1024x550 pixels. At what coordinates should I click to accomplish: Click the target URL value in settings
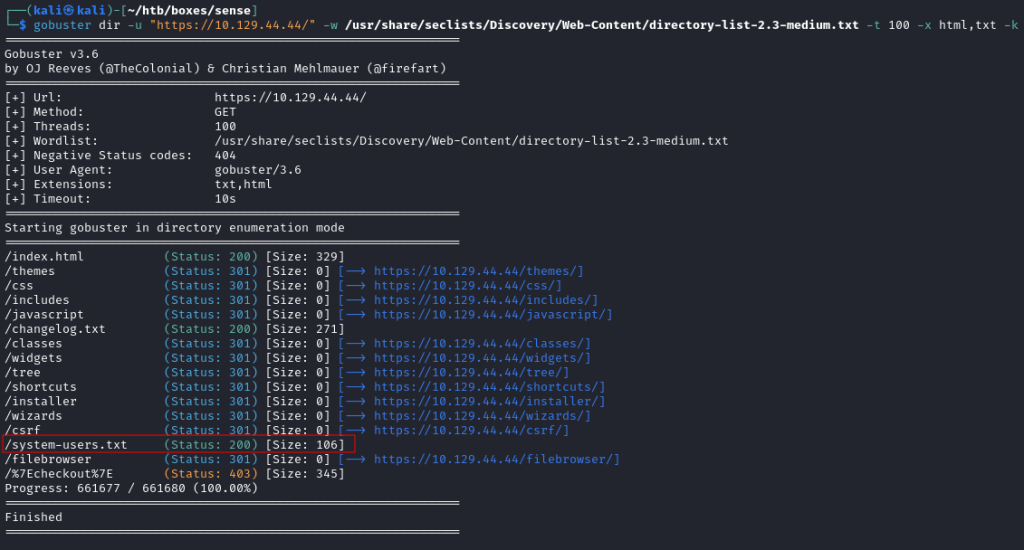tap(291, 97)
